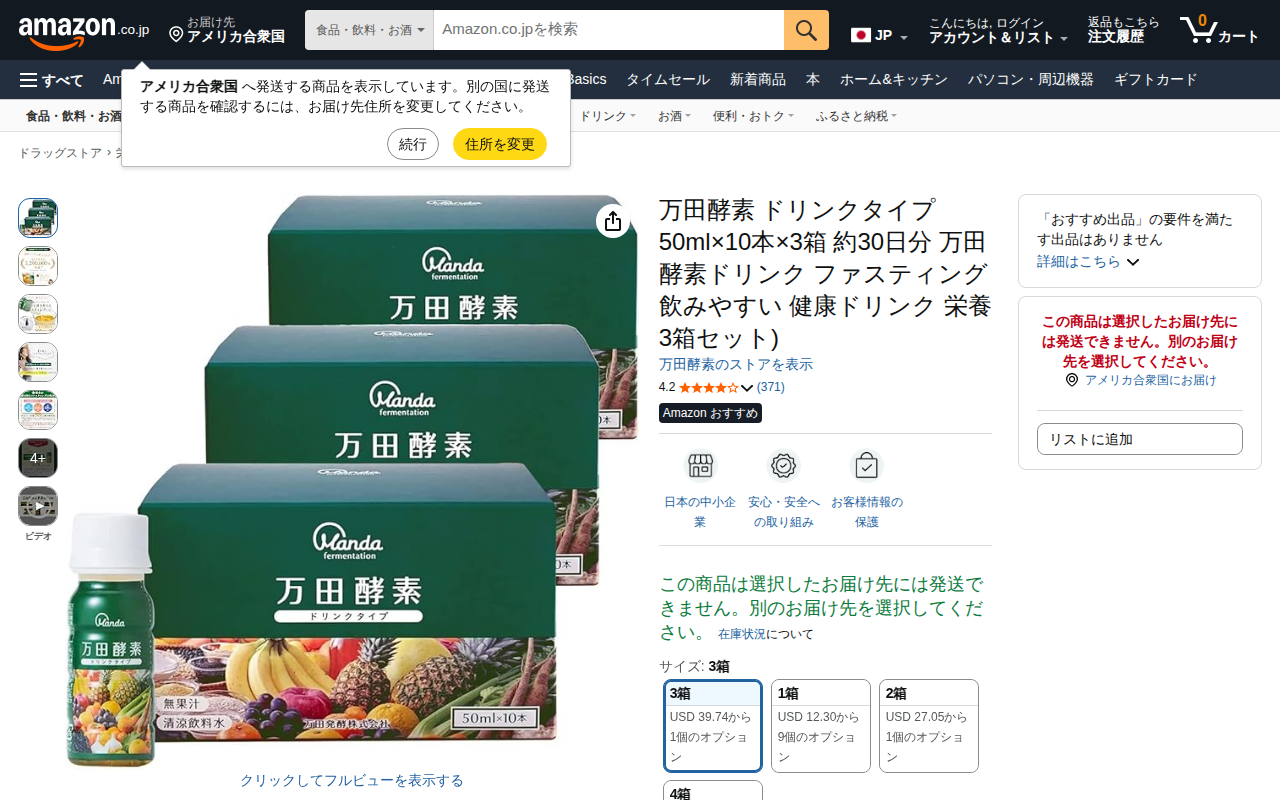Click the お客様情報の保護 shield icon

(x=867, y=466)
